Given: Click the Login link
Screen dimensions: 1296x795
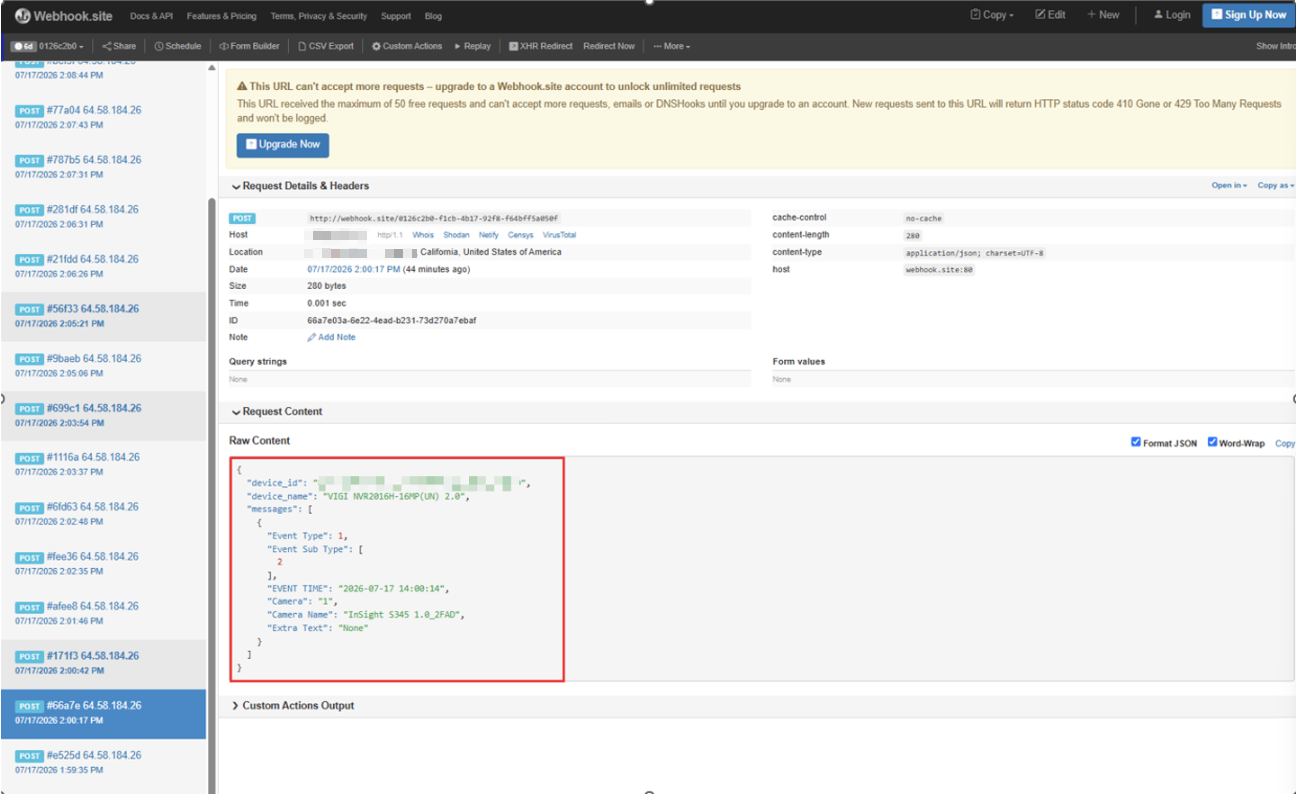Looking at the screenshot, I should click(1172, 15).
